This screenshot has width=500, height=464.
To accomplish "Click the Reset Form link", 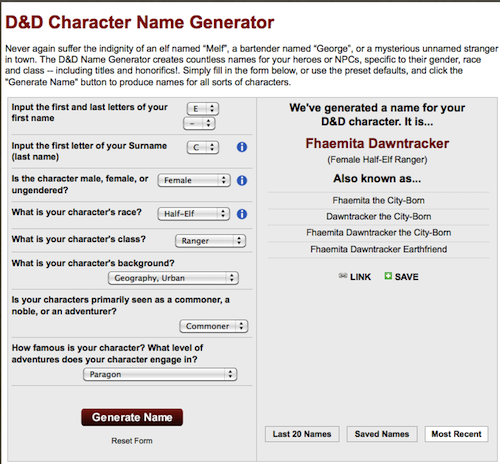I will (x=132, y=441).
